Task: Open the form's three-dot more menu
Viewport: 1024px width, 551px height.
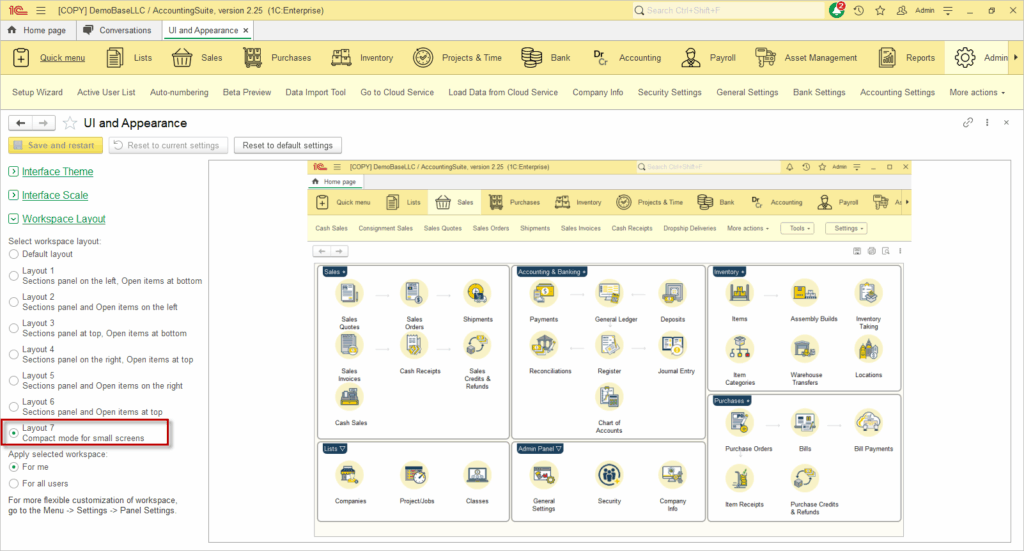Action: (987, 122)
